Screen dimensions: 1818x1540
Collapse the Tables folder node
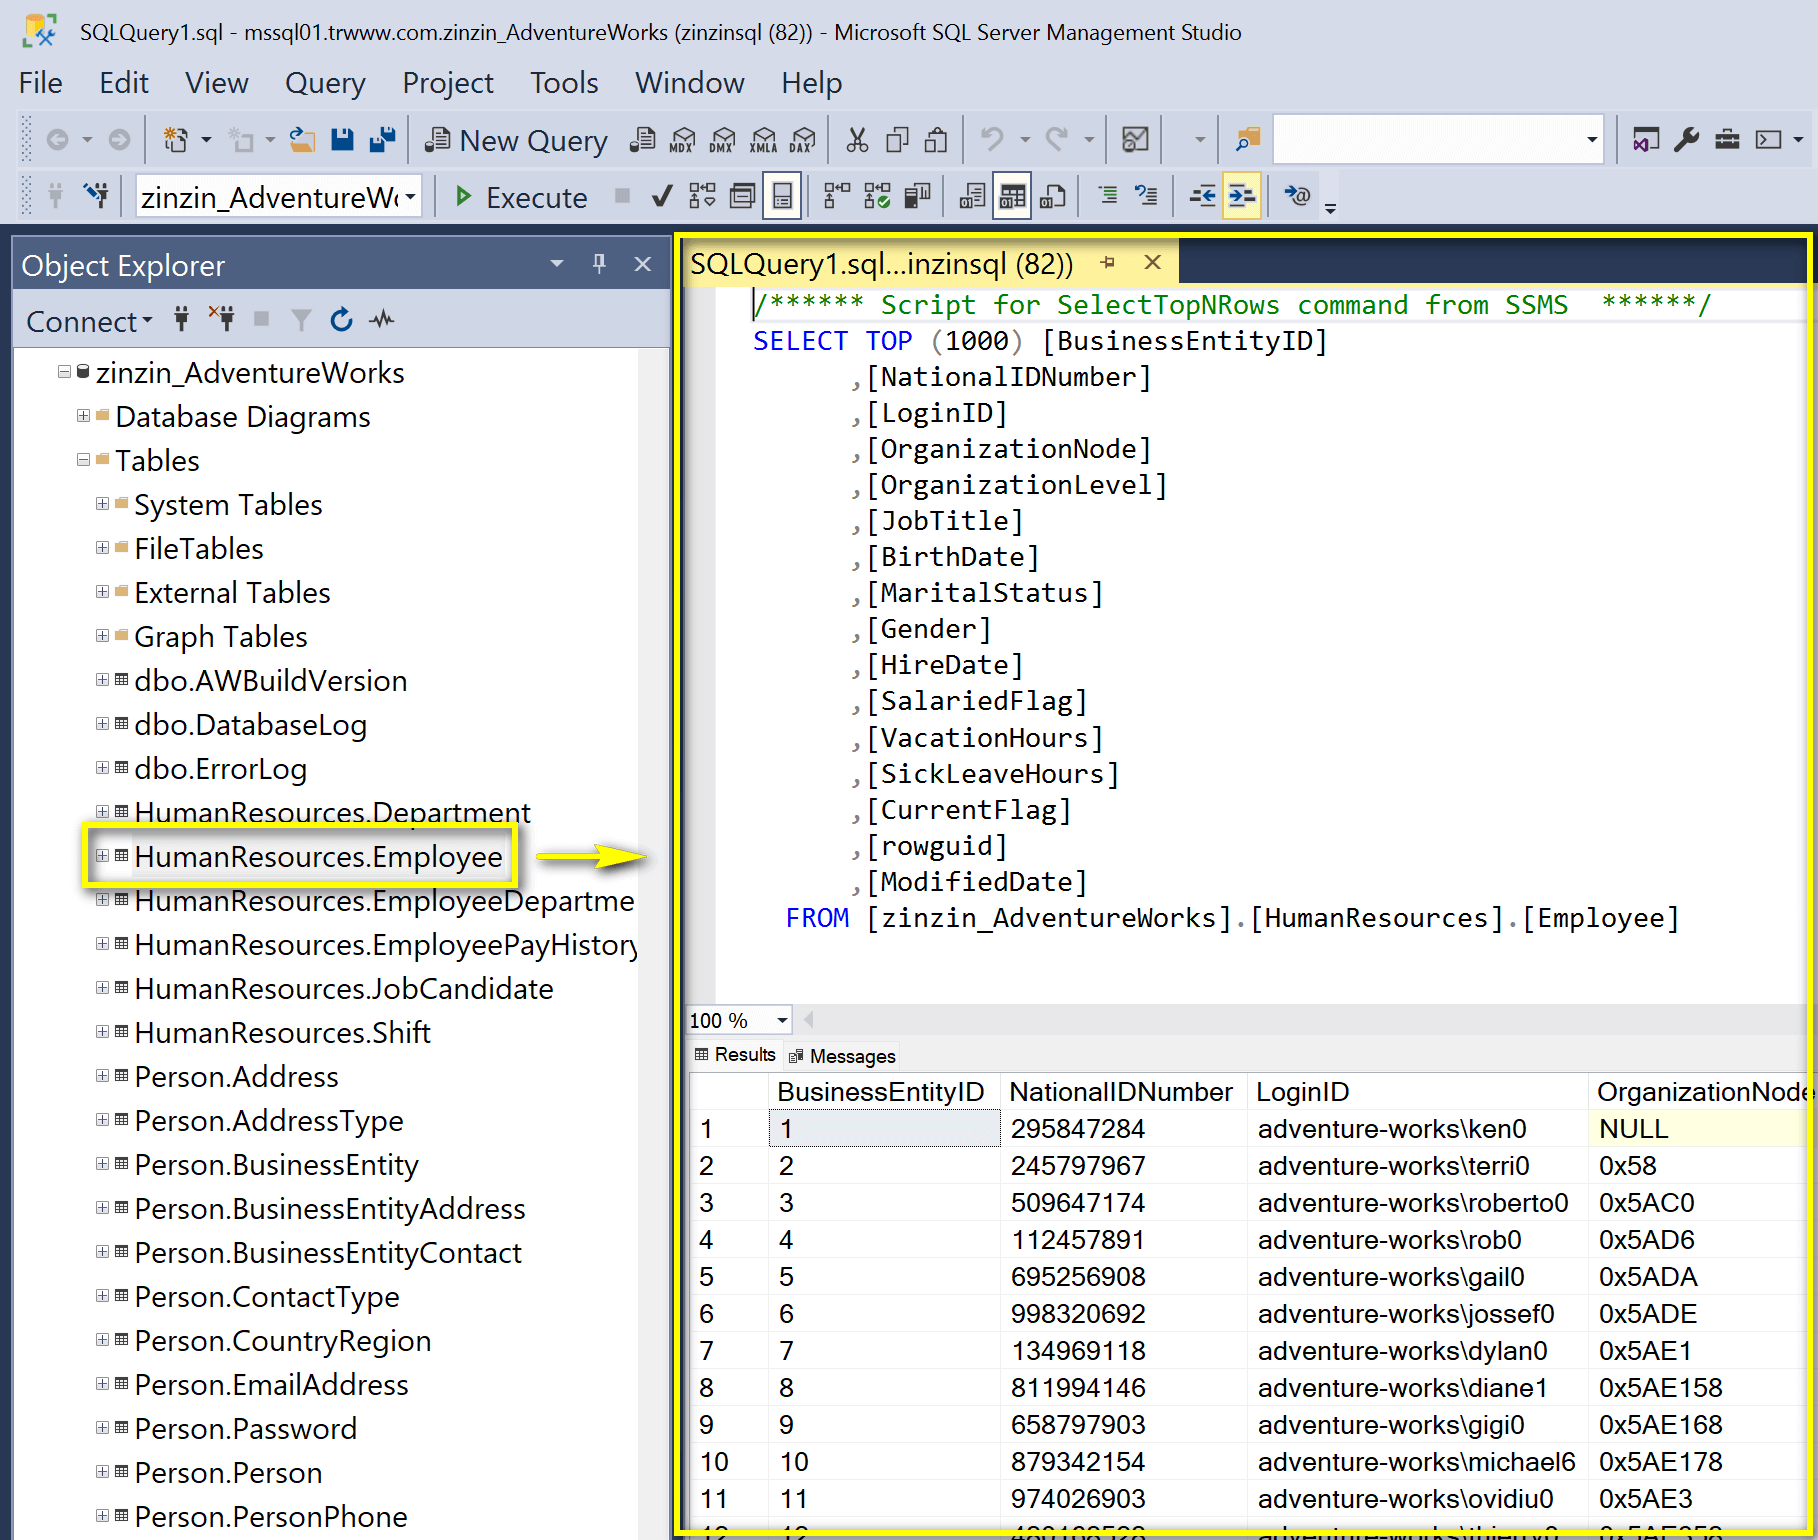tap(84, 460)
